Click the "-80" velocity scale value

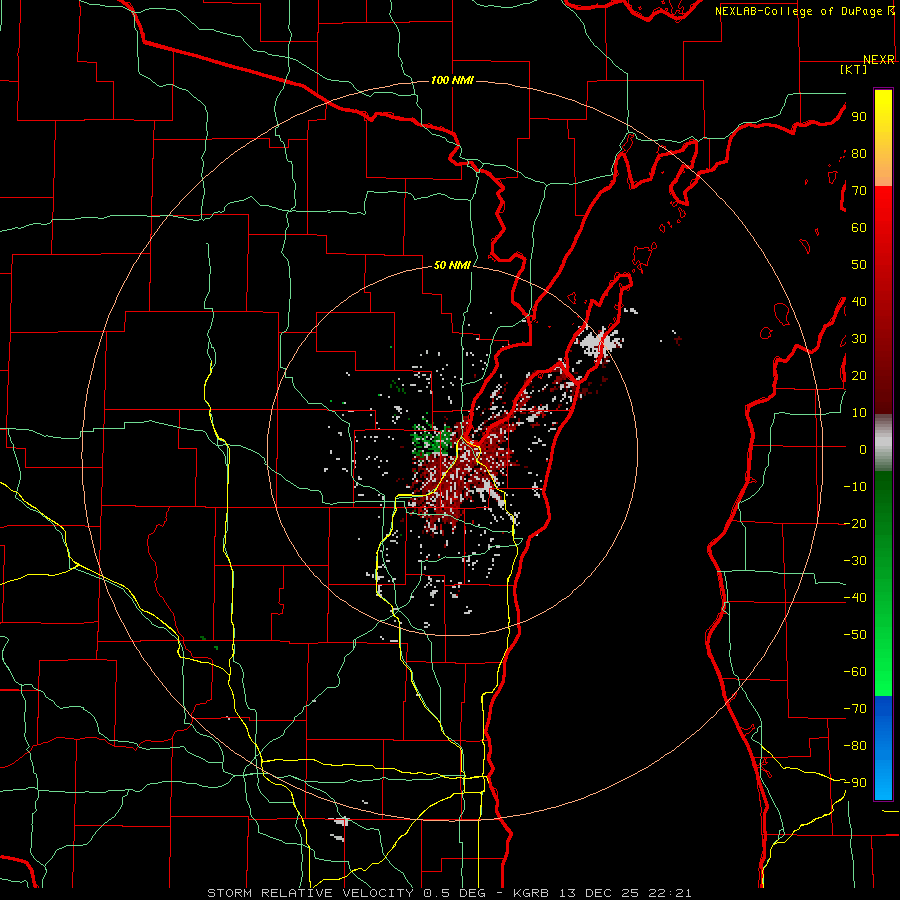click(855, 746)
